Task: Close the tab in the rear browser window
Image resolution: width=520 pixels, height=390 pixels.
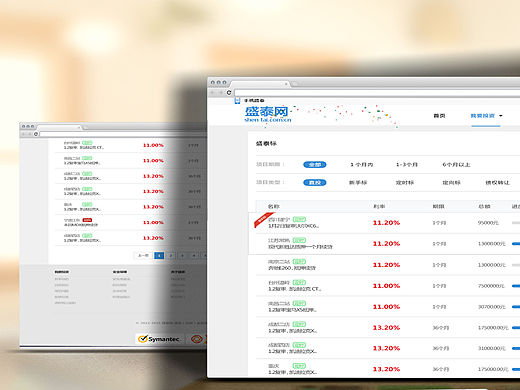Action: click(x=79, y=127)
